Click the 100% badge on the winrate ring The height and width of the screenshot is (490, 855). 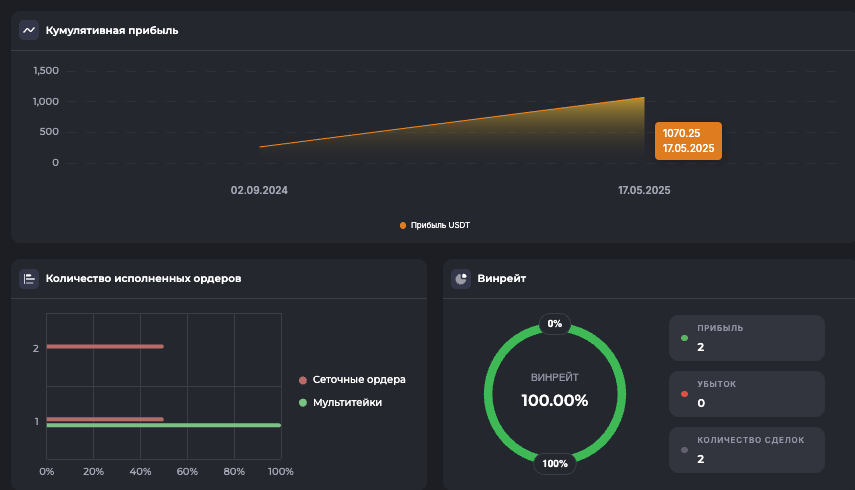click(554, 463)
